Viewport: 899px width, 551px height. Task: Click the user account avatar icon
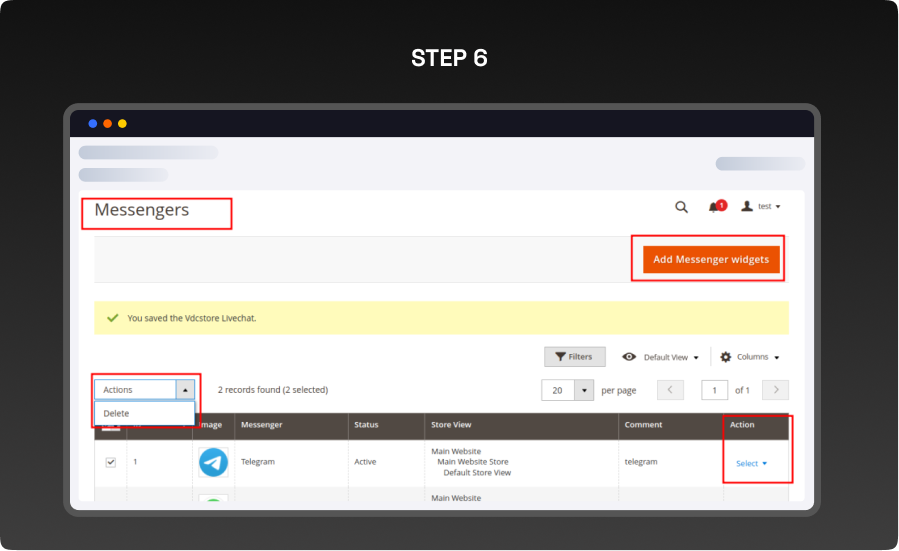[x=747, y=206]
